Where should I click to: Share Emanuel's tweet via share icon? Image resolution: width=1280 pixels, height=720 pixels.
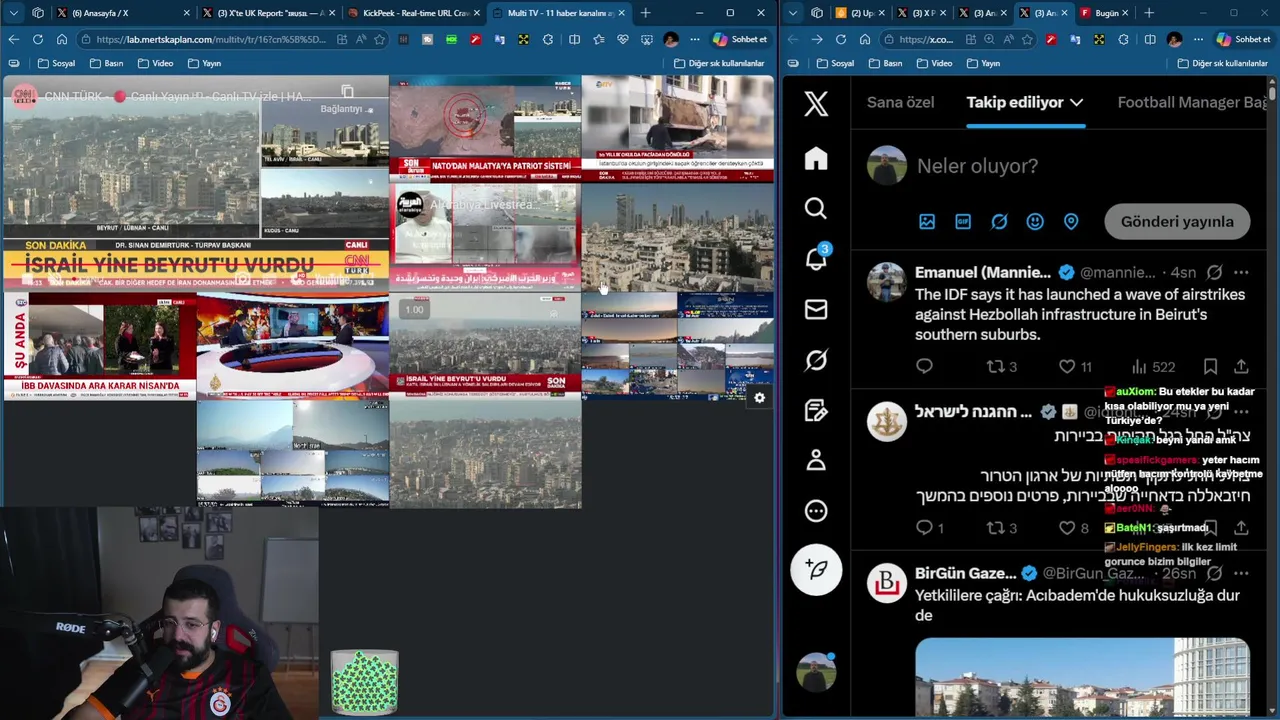(1241, 367)
